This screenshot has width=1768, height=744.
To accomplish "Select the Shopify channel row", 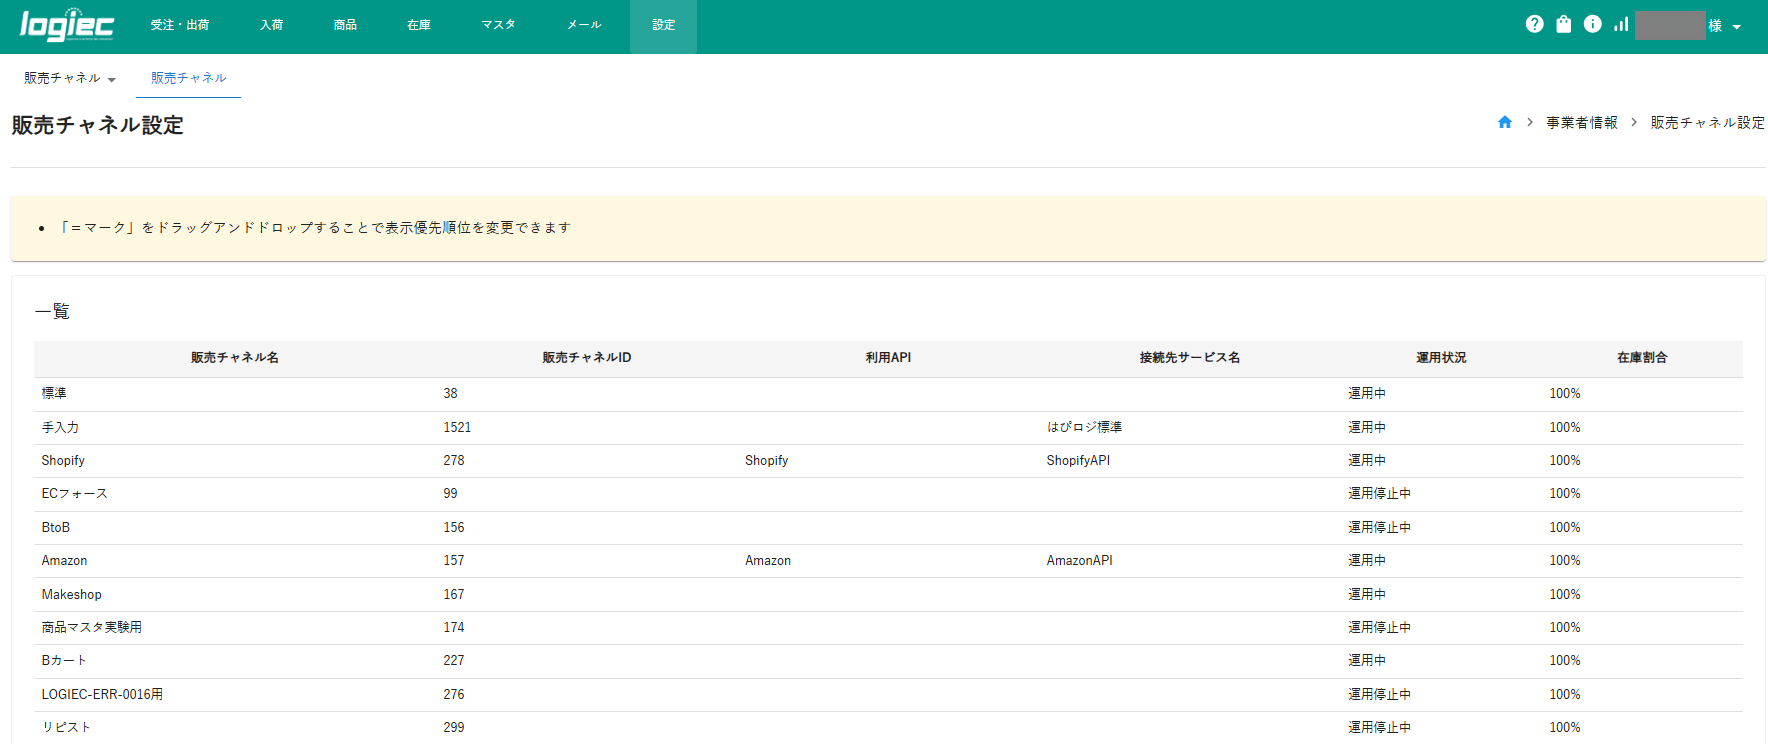I will pos(63,461).
